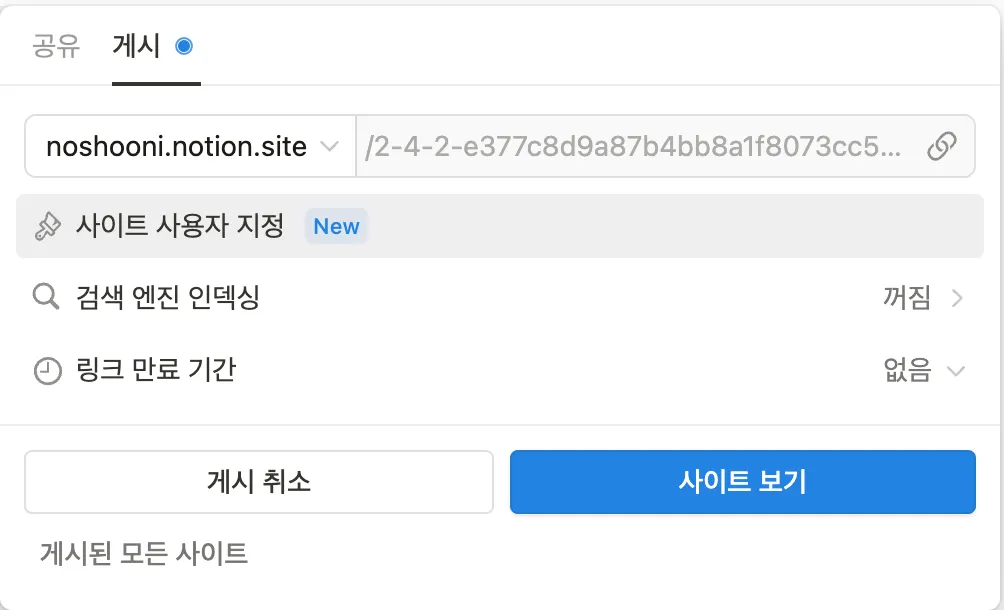Click the 게시 취소 unpublish button
The width and height of the screenshot is (1004, 610).
click(259, 482)
